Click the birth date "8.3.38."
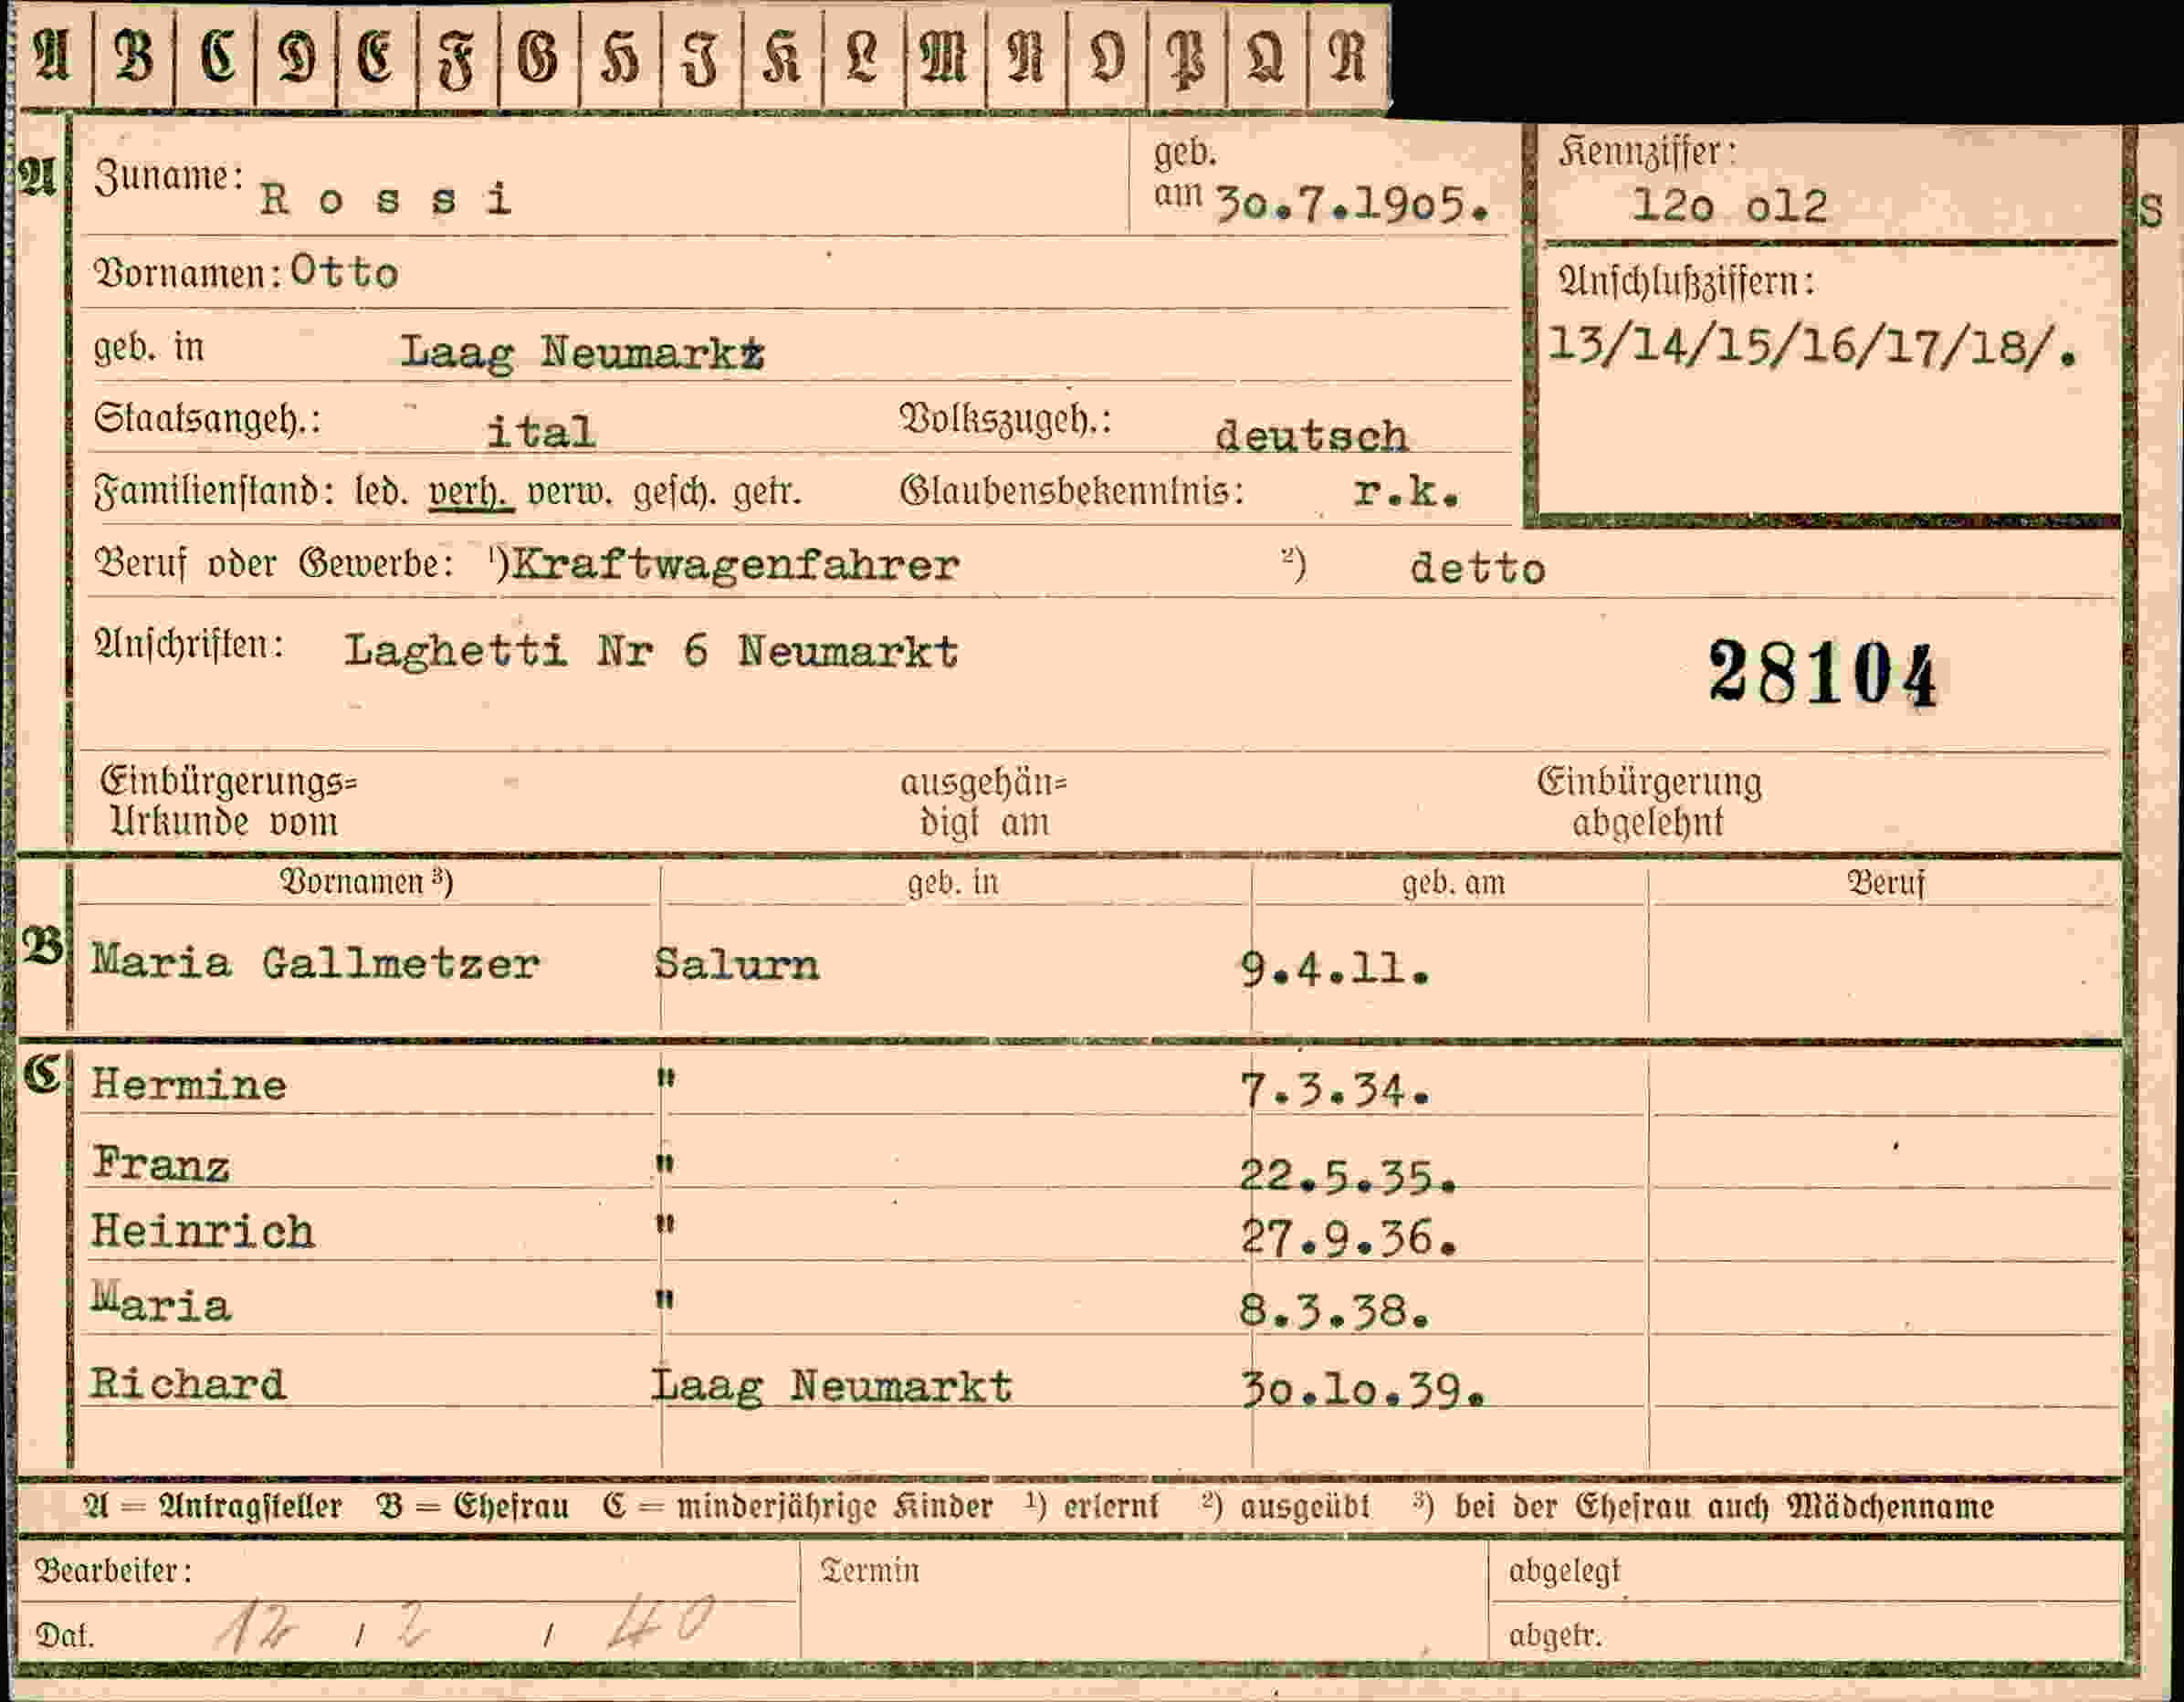The image size is (2184, 1702). (1334, 1311)
